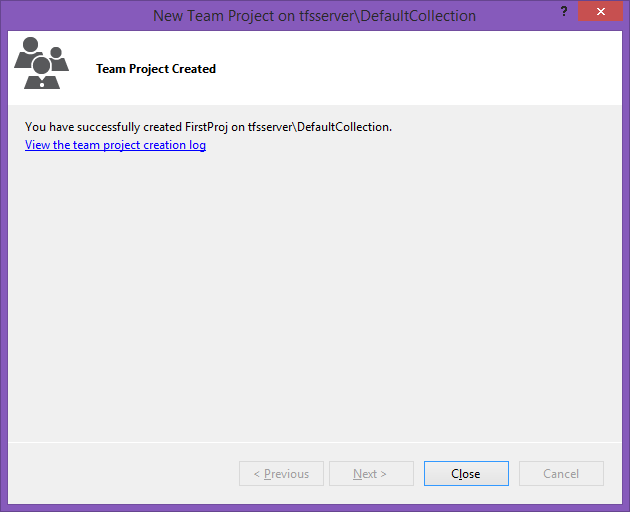Image resolution: width=630 pixels, height=512 pixels.
Task: Select the front person figure in team icon
Action: 42,73
